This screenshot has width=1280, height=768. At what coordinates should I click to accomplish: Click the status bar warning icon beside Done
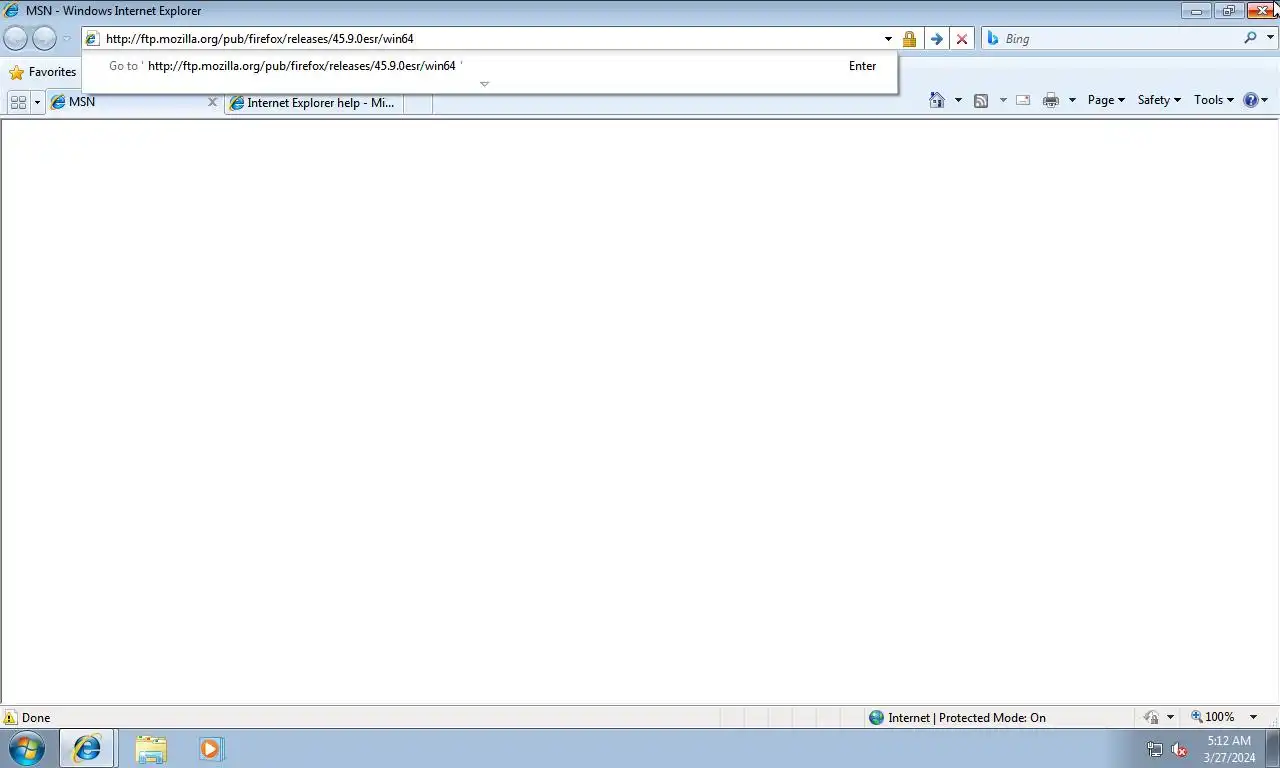(x=11, y=718)
